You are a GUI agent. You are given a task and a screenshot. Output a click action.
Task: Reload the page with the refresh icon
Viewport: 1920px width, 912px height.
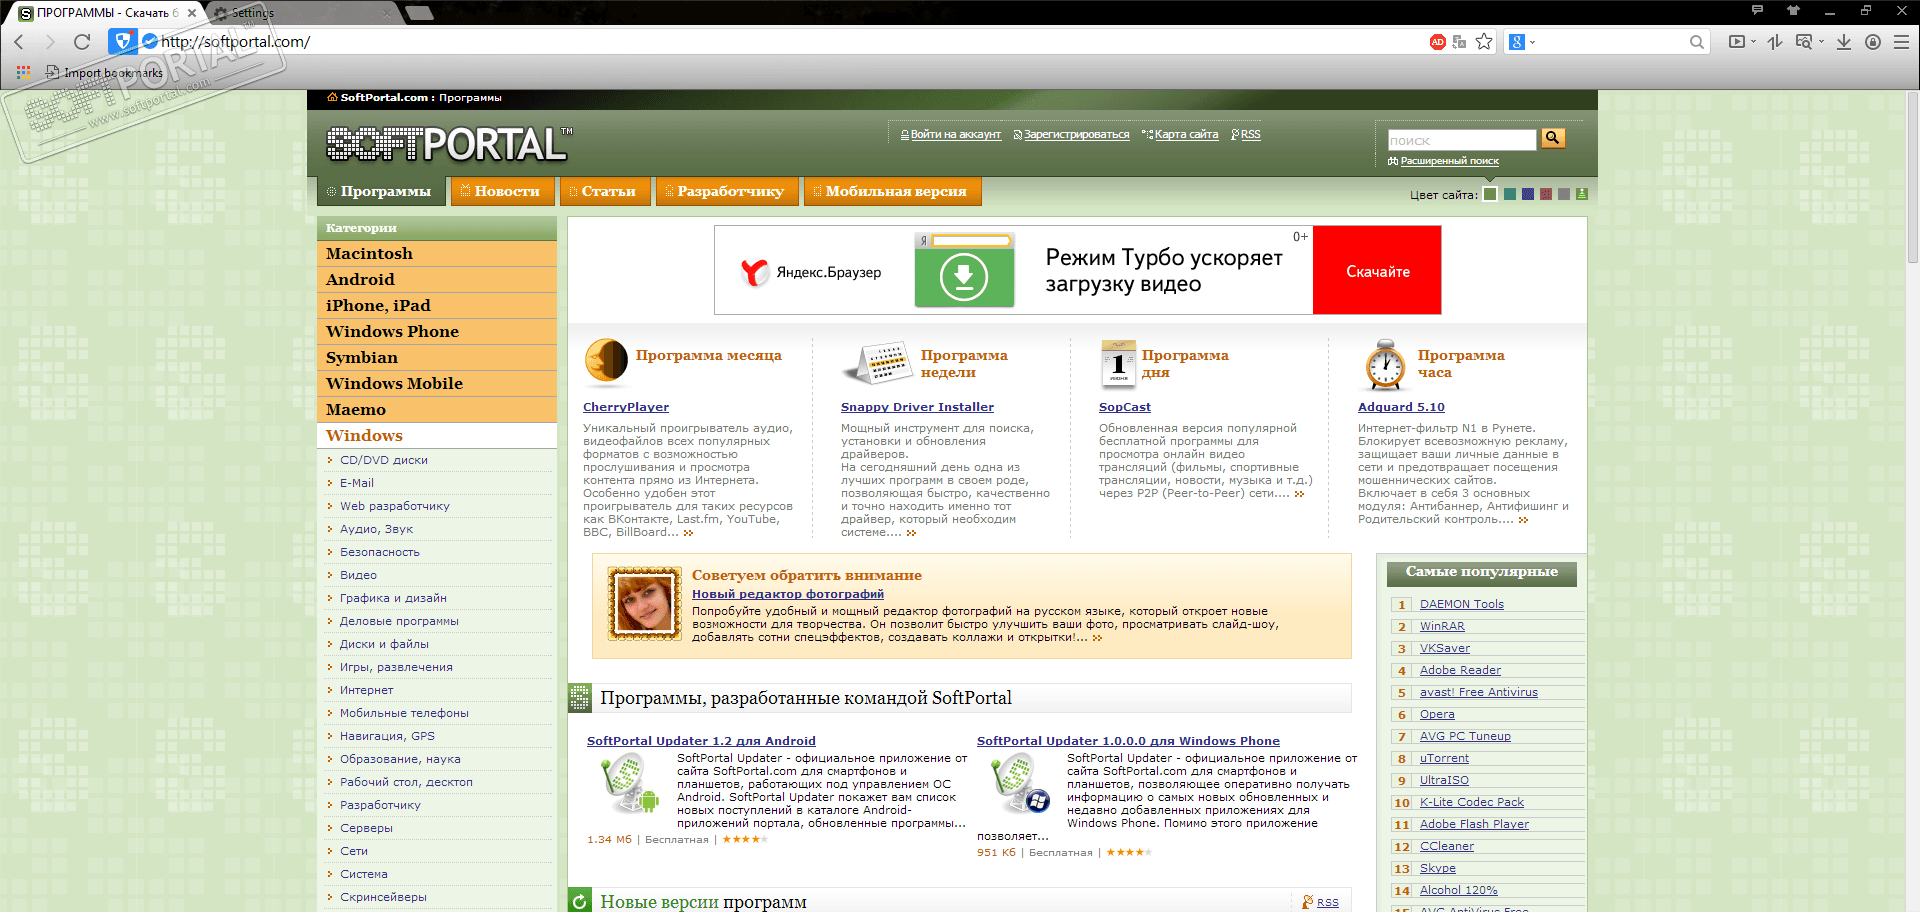[x=82, y=42]
